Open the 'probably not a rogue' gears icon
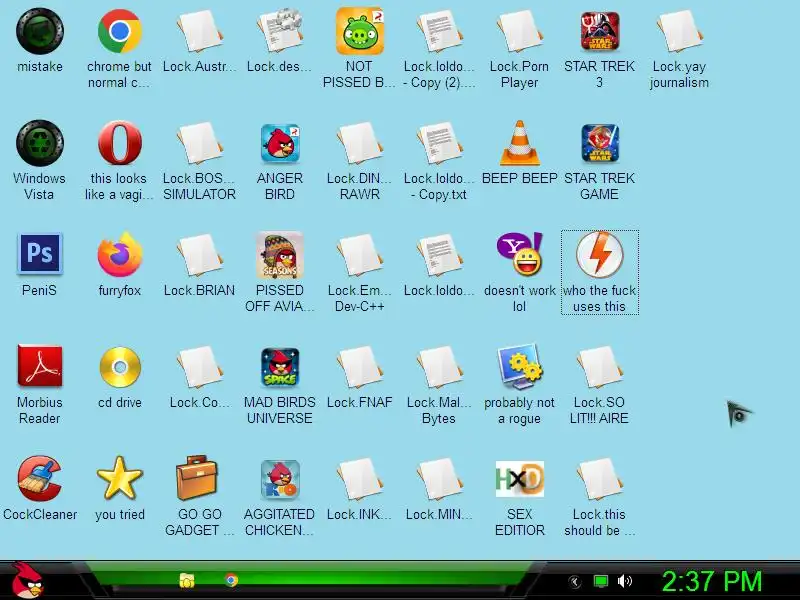The image size is (800, 600). tap(519, 366)
